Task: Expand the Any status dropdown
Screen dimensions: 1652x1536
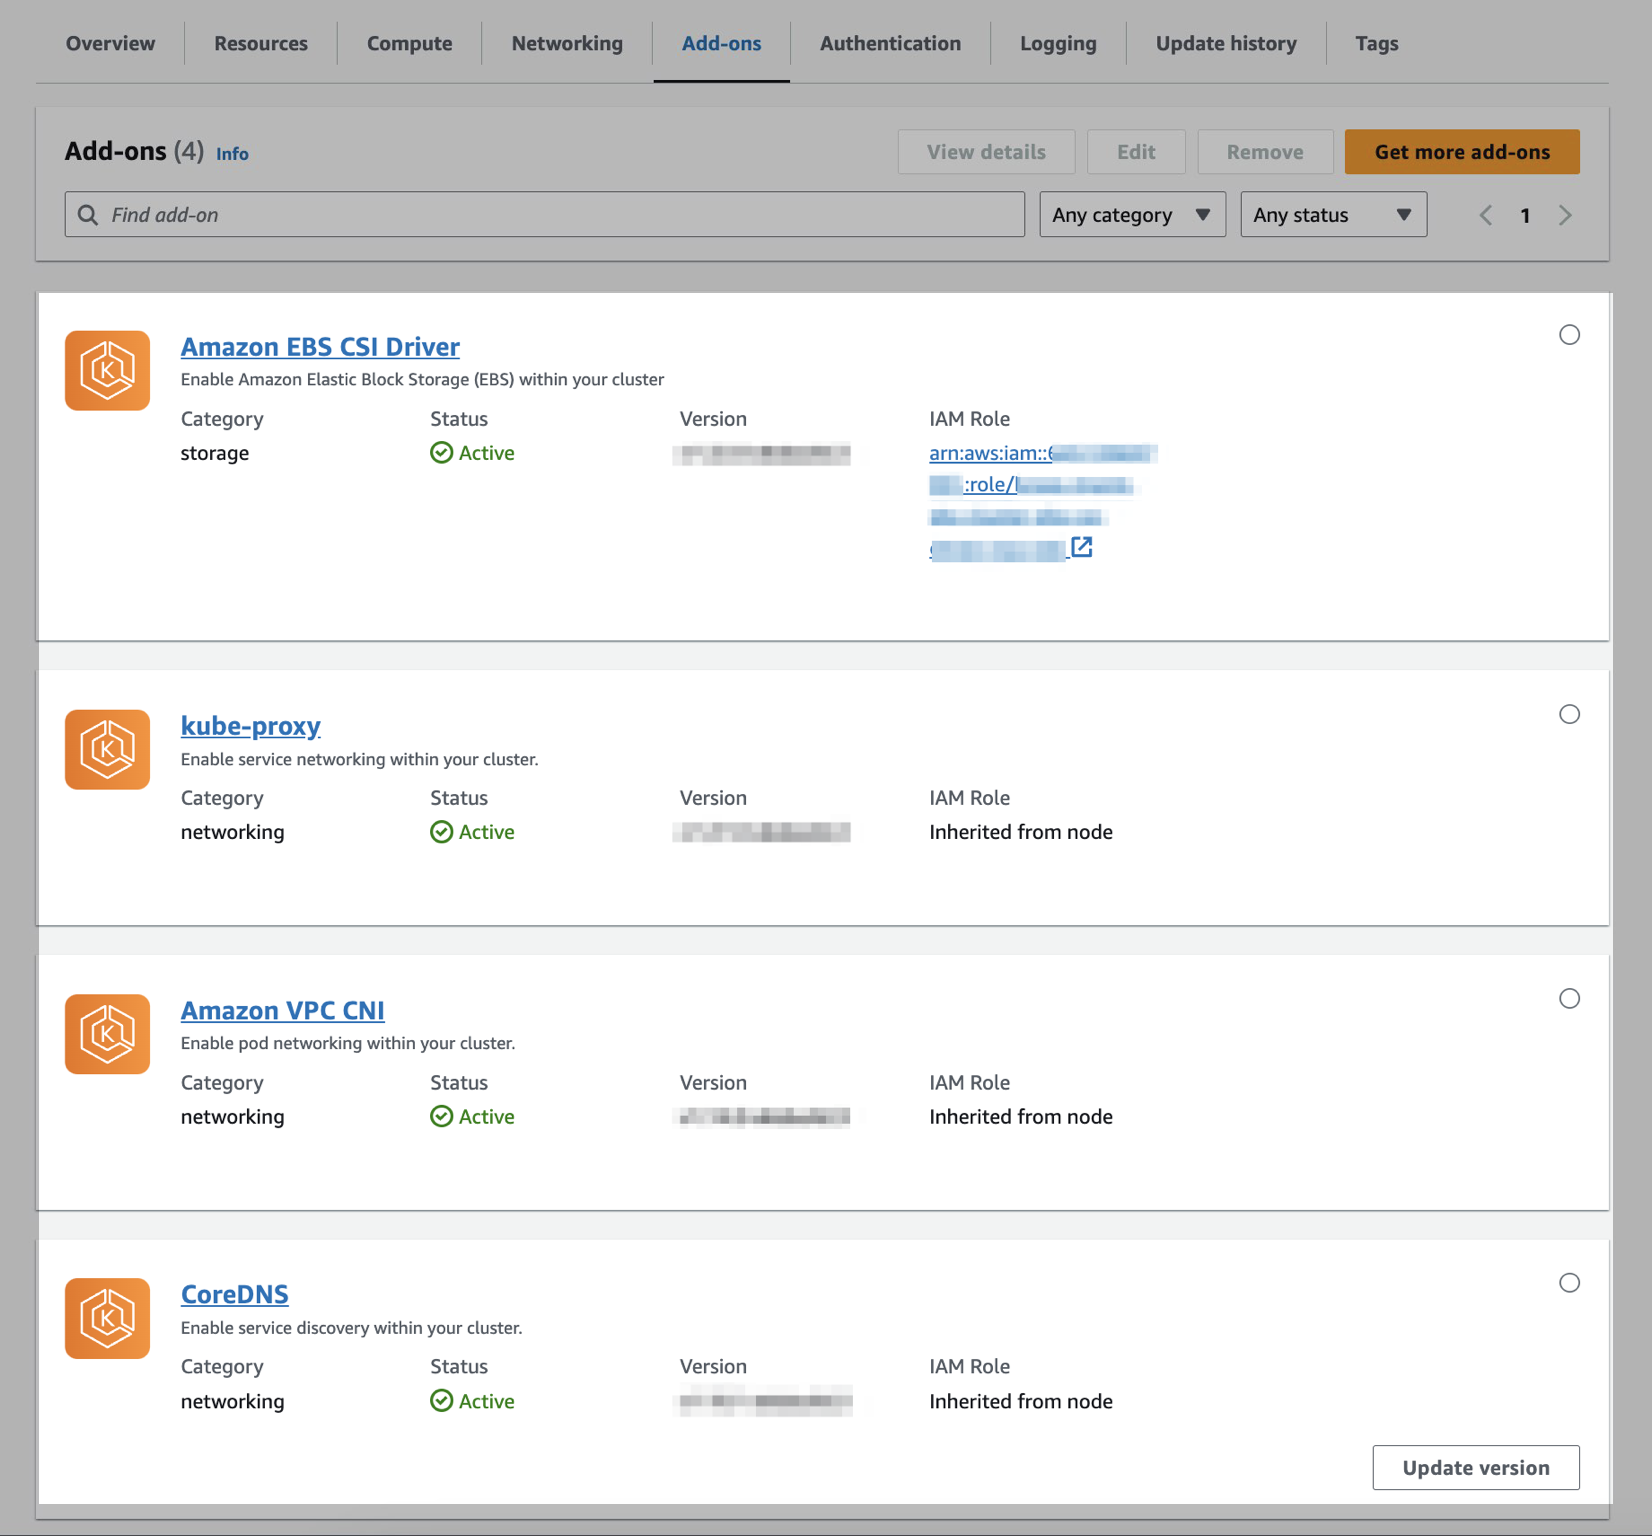Action: 1333,215
